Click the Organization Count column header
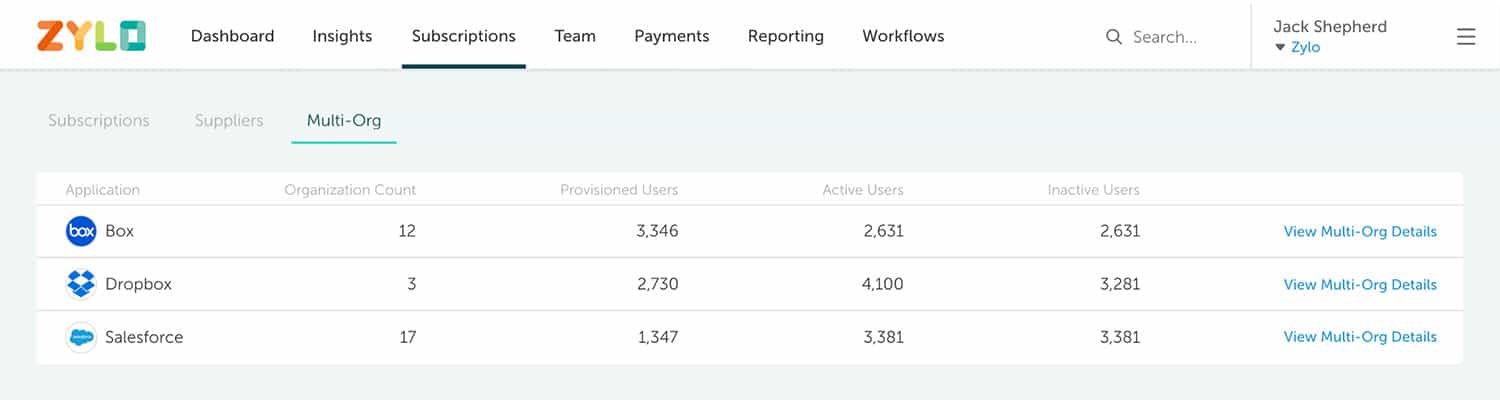The height and width of the screenshot is (400, 1500). click(x=350, y=190)
